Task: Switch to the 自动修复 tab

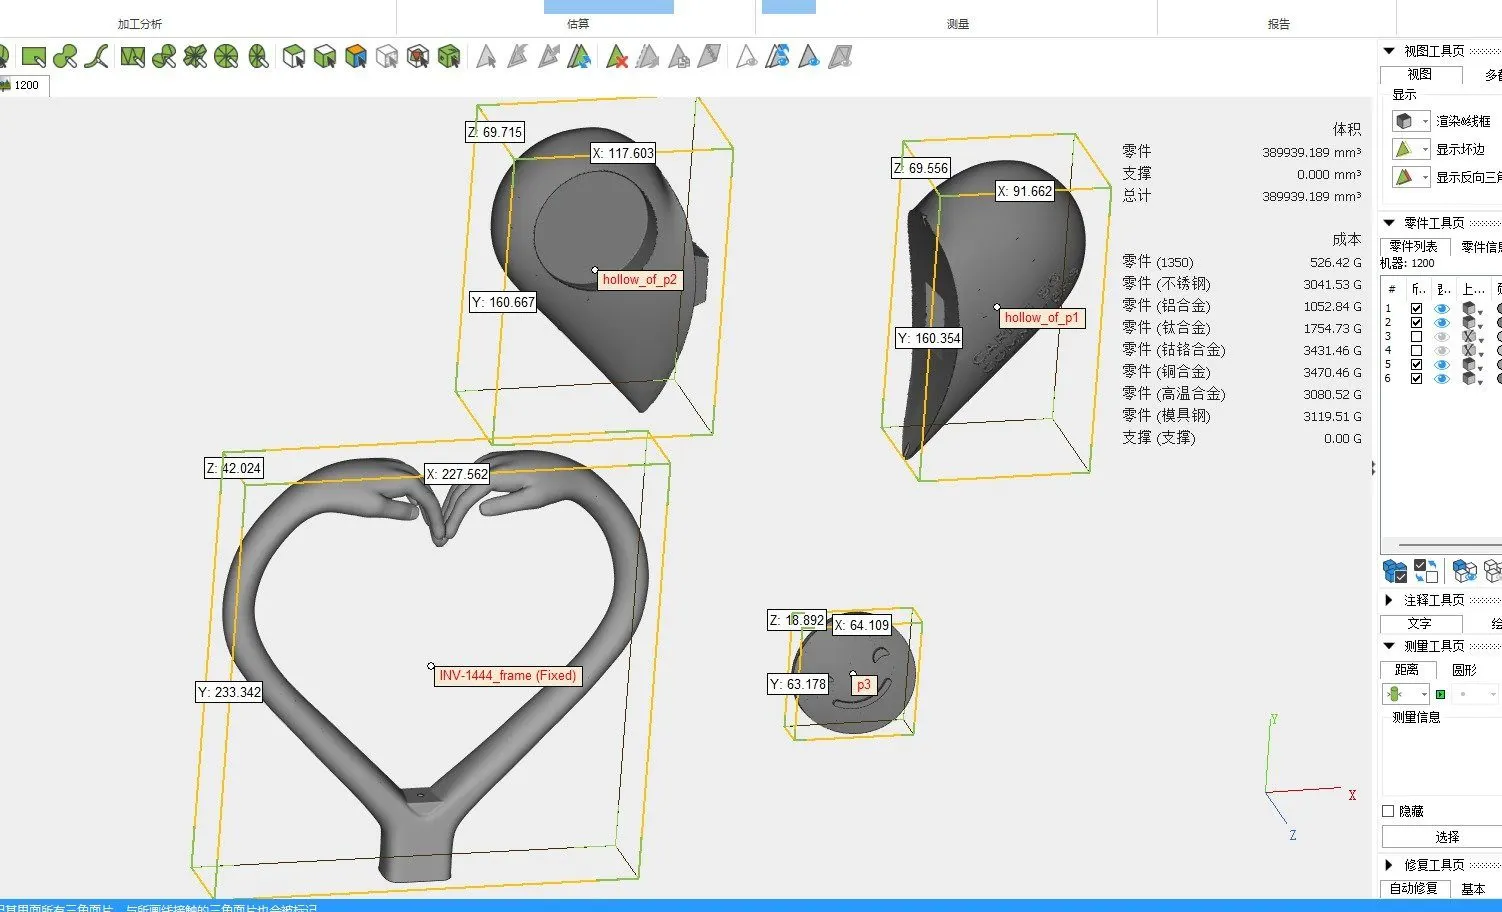Action: (1414, 888)
